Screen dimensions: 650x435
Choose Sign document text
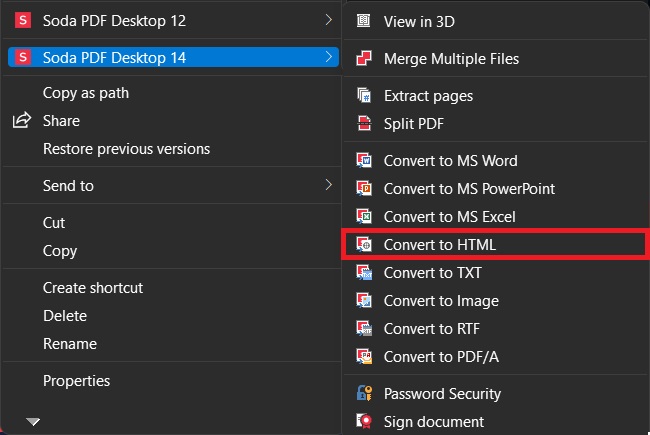click(x=434, y=421)
